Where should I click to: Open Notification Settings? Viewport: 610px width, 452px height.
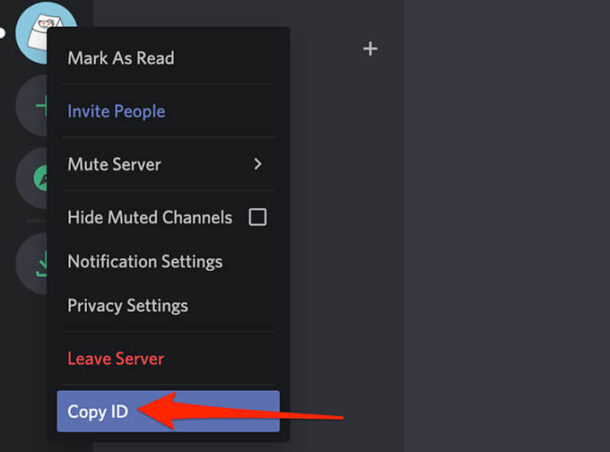tap(145, 261)
